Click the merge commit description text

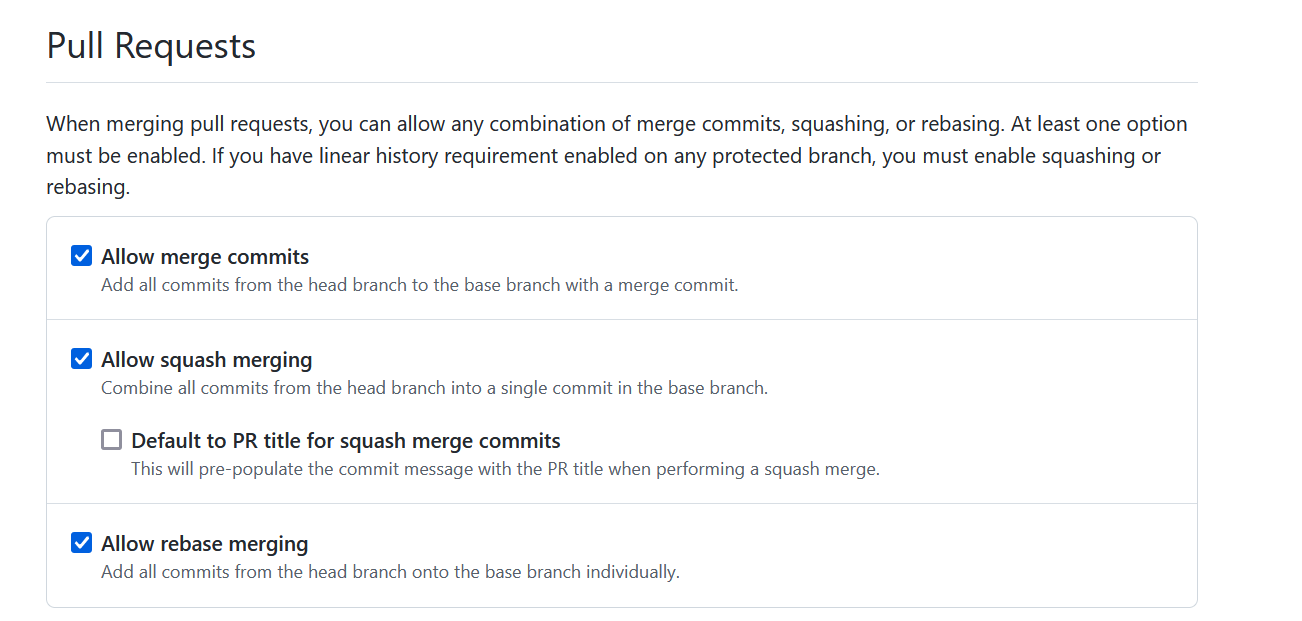click(x=420, y=284)
